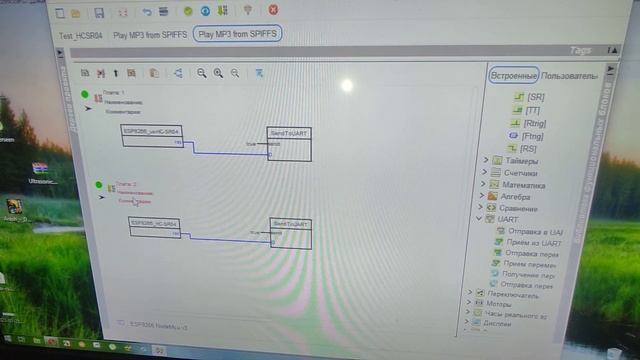
Task: Select the Ultrasonic archive icon on desktop
Action: 41,173
